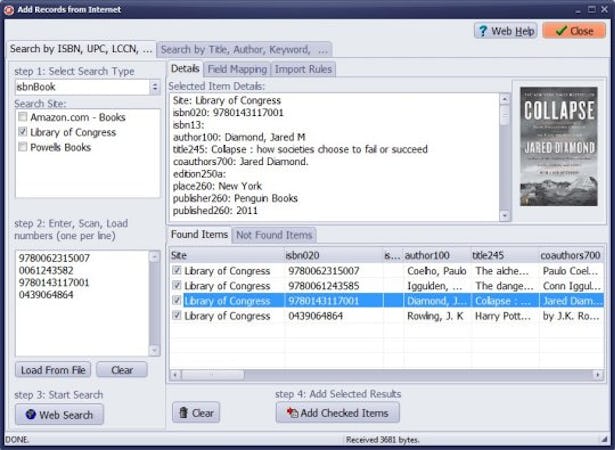Click Clear button beside Add Checked Items
Image resolution: width=615 pixels, height=450 pixels.
[x=196, y=413]
